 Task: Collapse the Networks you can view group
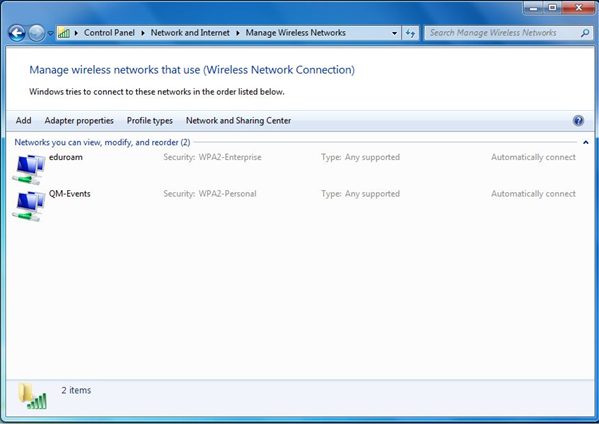pos(586,142)
